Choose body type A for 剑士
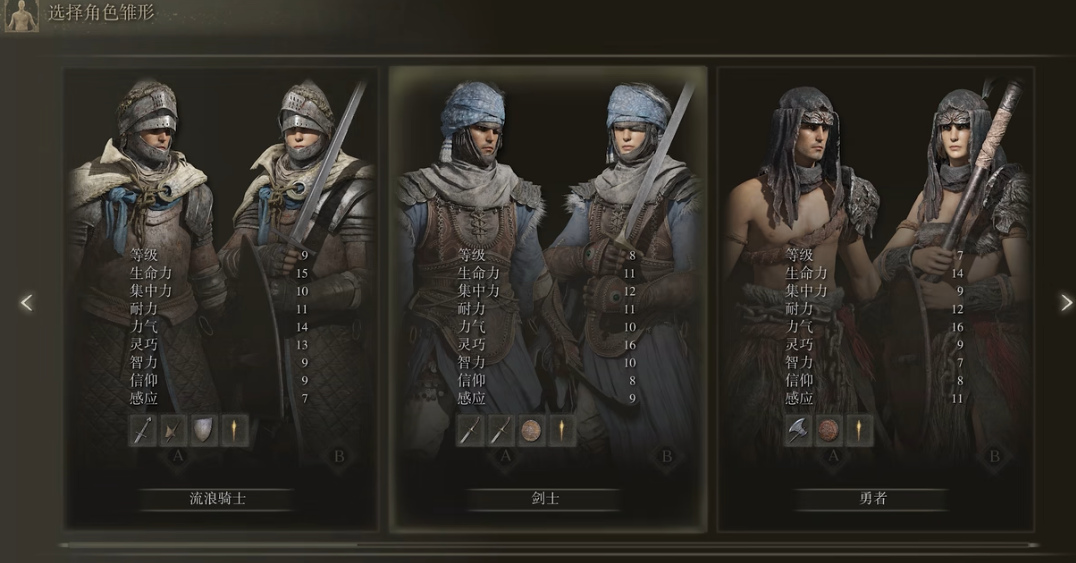Screen dimensions: 1076x563 (x=506, y=456)
